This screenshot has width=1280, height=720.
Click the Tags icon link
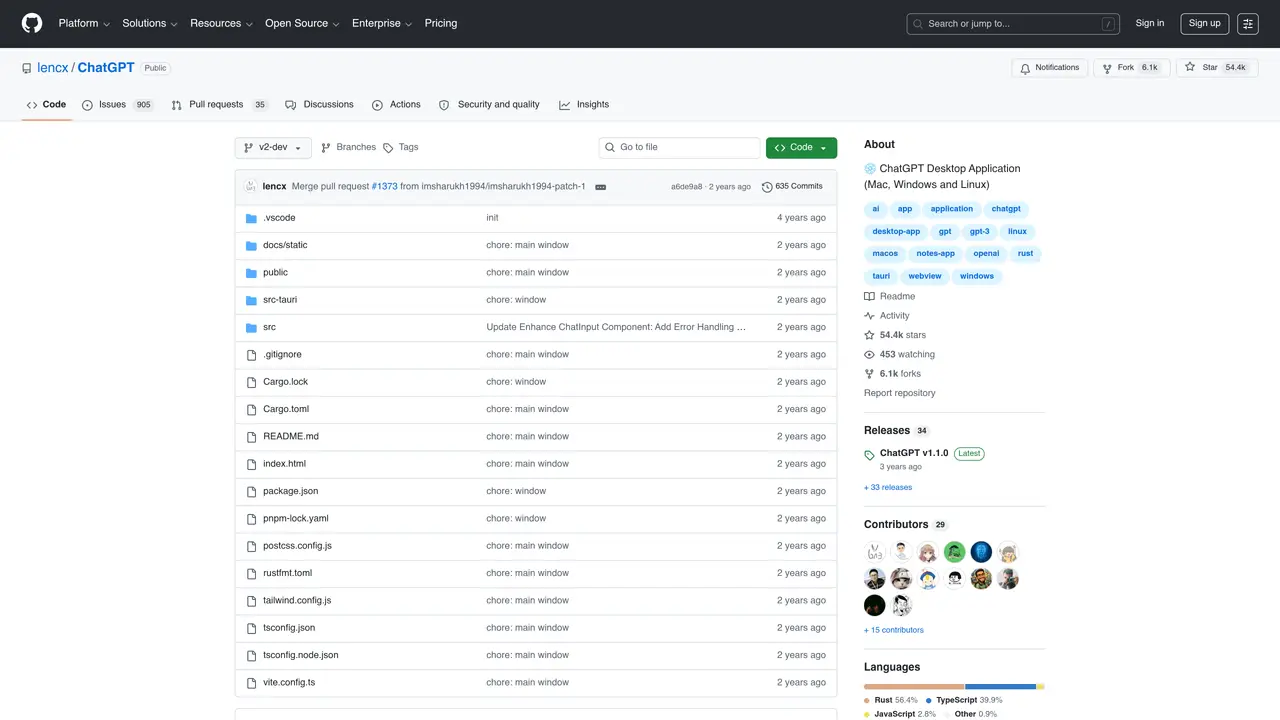click(x=401, y=147)
